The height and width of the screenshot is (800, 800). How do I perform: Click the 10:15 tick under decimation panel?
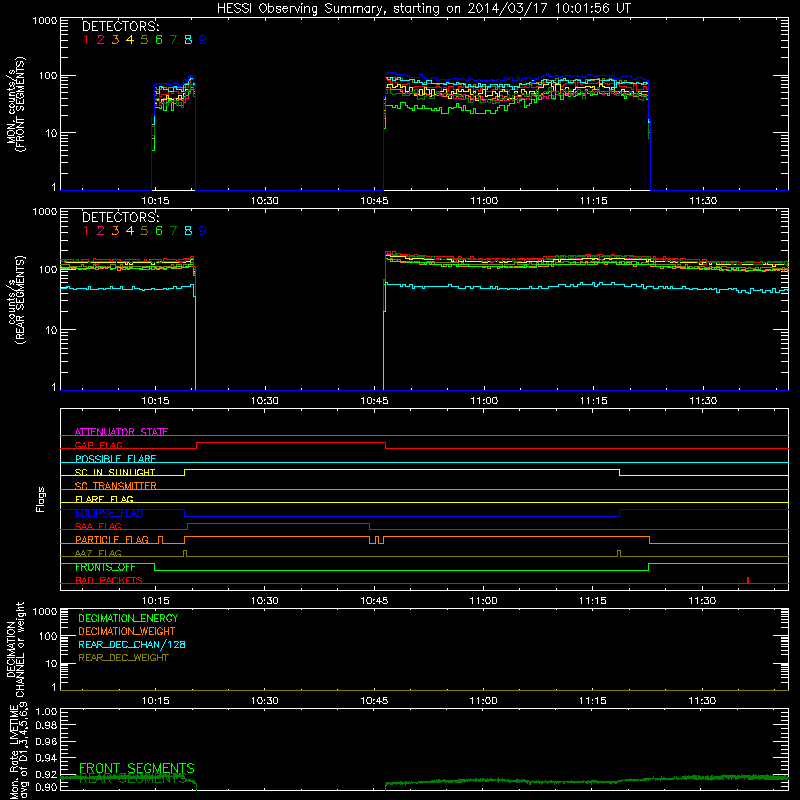(x=155, y=701)
